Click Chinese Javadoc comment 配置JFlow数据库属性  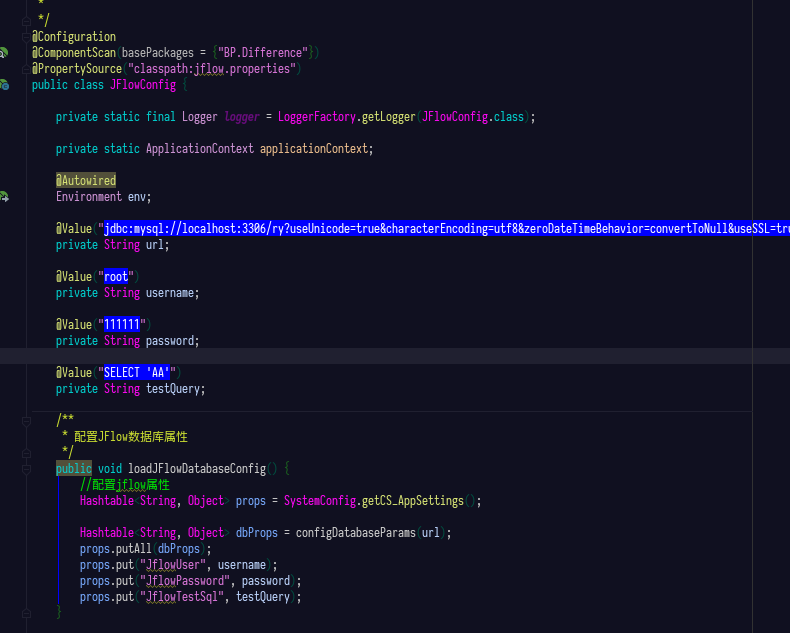(130, 437)
